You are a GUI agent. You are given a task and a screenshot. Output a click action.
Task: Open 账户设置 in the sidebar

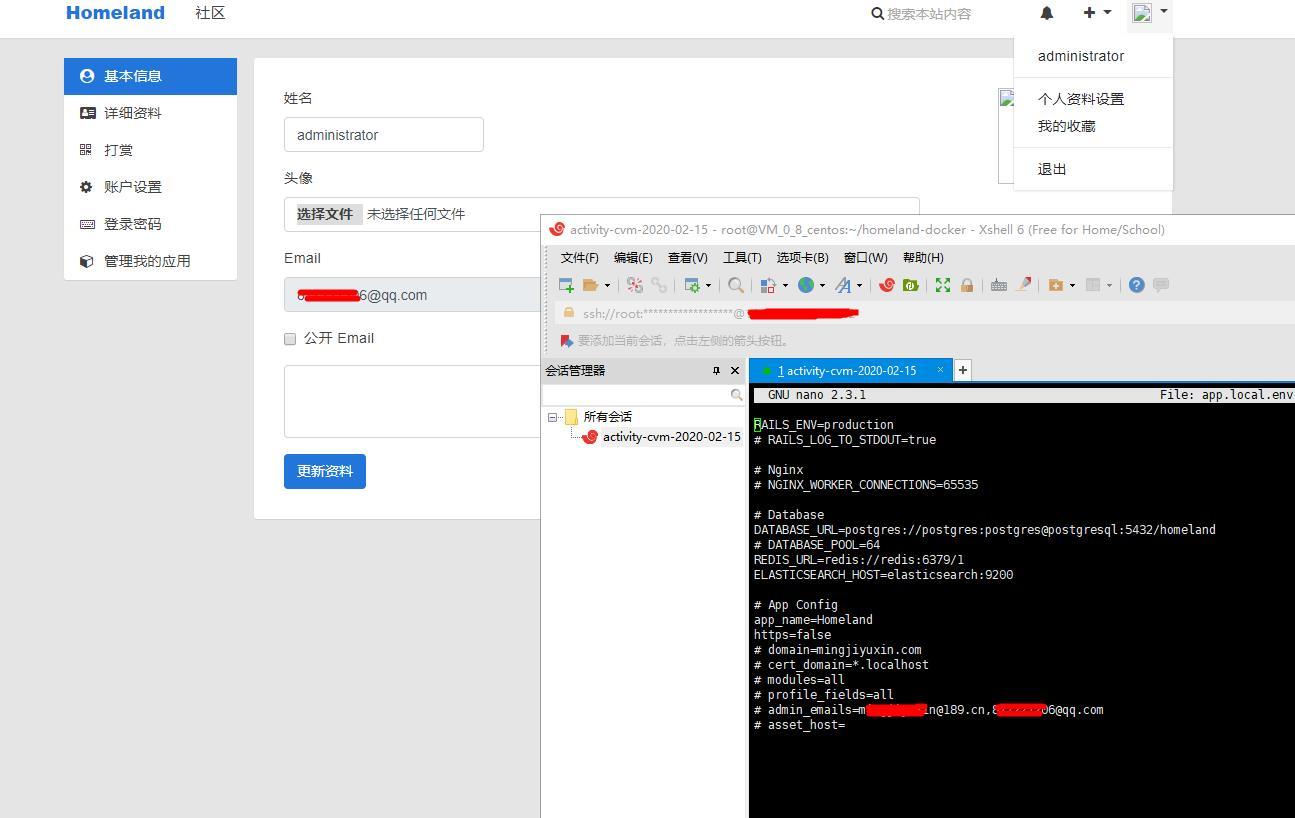[x=150, y=187]
